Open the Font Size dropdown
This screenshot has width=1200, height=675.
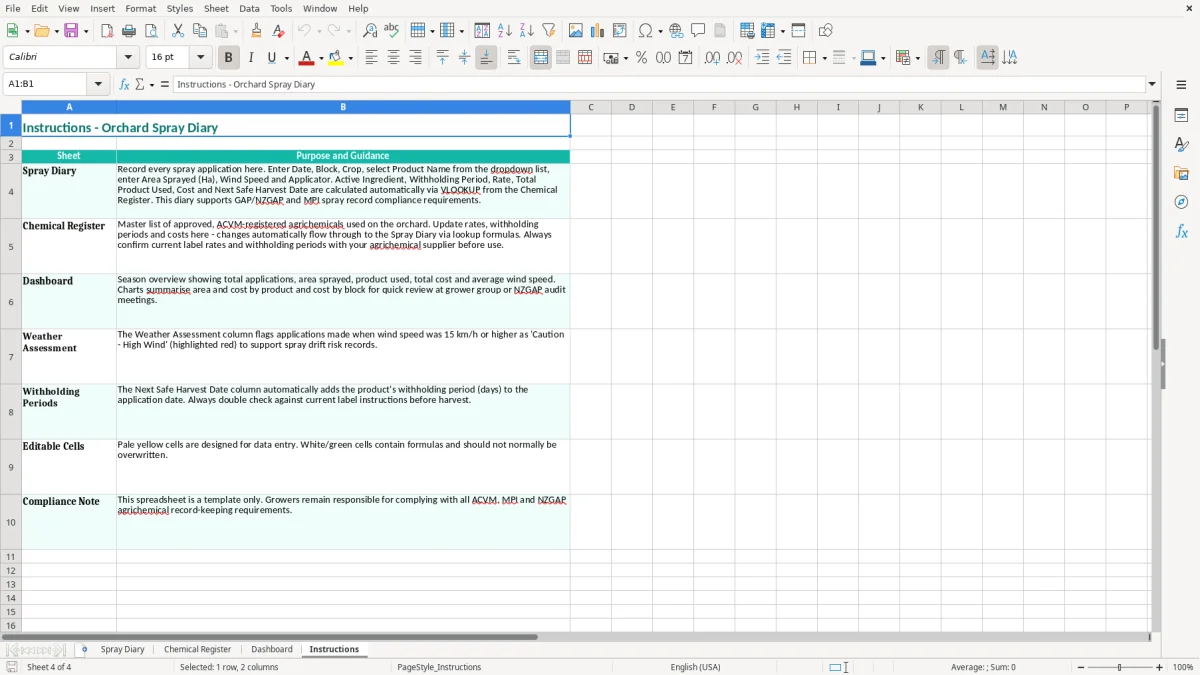[x=200, y=58]
